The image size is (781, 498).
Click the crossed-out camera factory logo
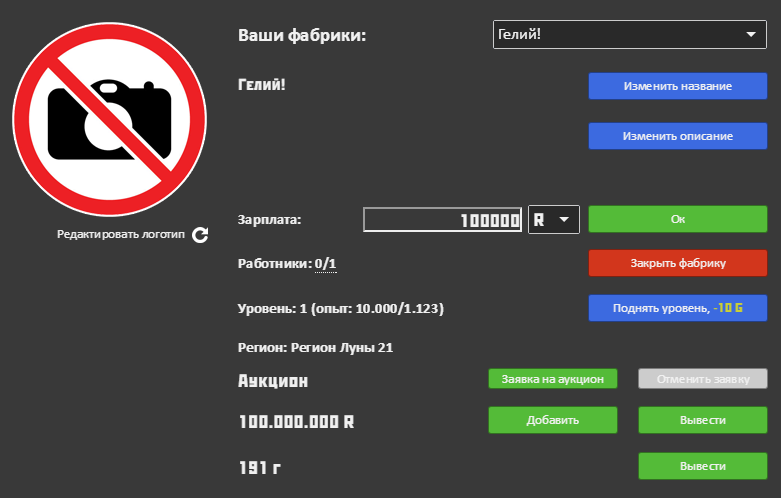[110, 116]
